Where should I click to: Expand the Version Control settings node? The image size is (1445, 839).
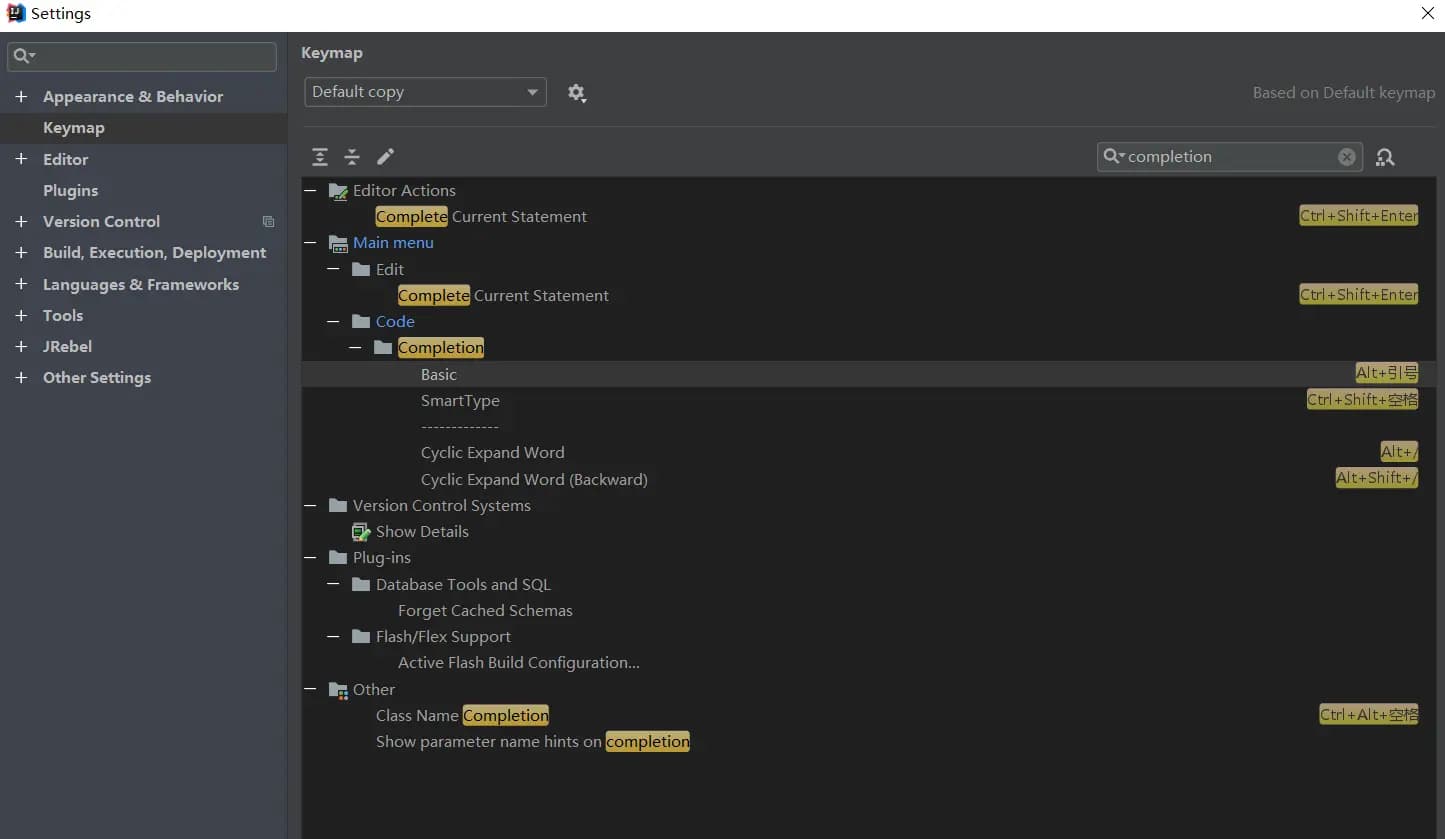[x=21, y=222]
